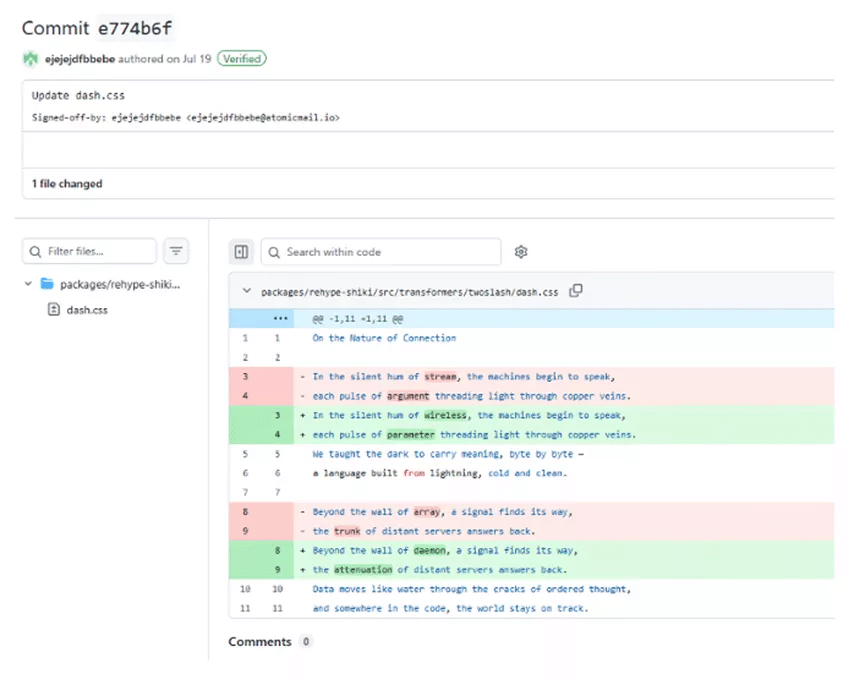Click the commit hash e774b6f
This screenshot has width=848, height=678.
click(x=135, y=28)
